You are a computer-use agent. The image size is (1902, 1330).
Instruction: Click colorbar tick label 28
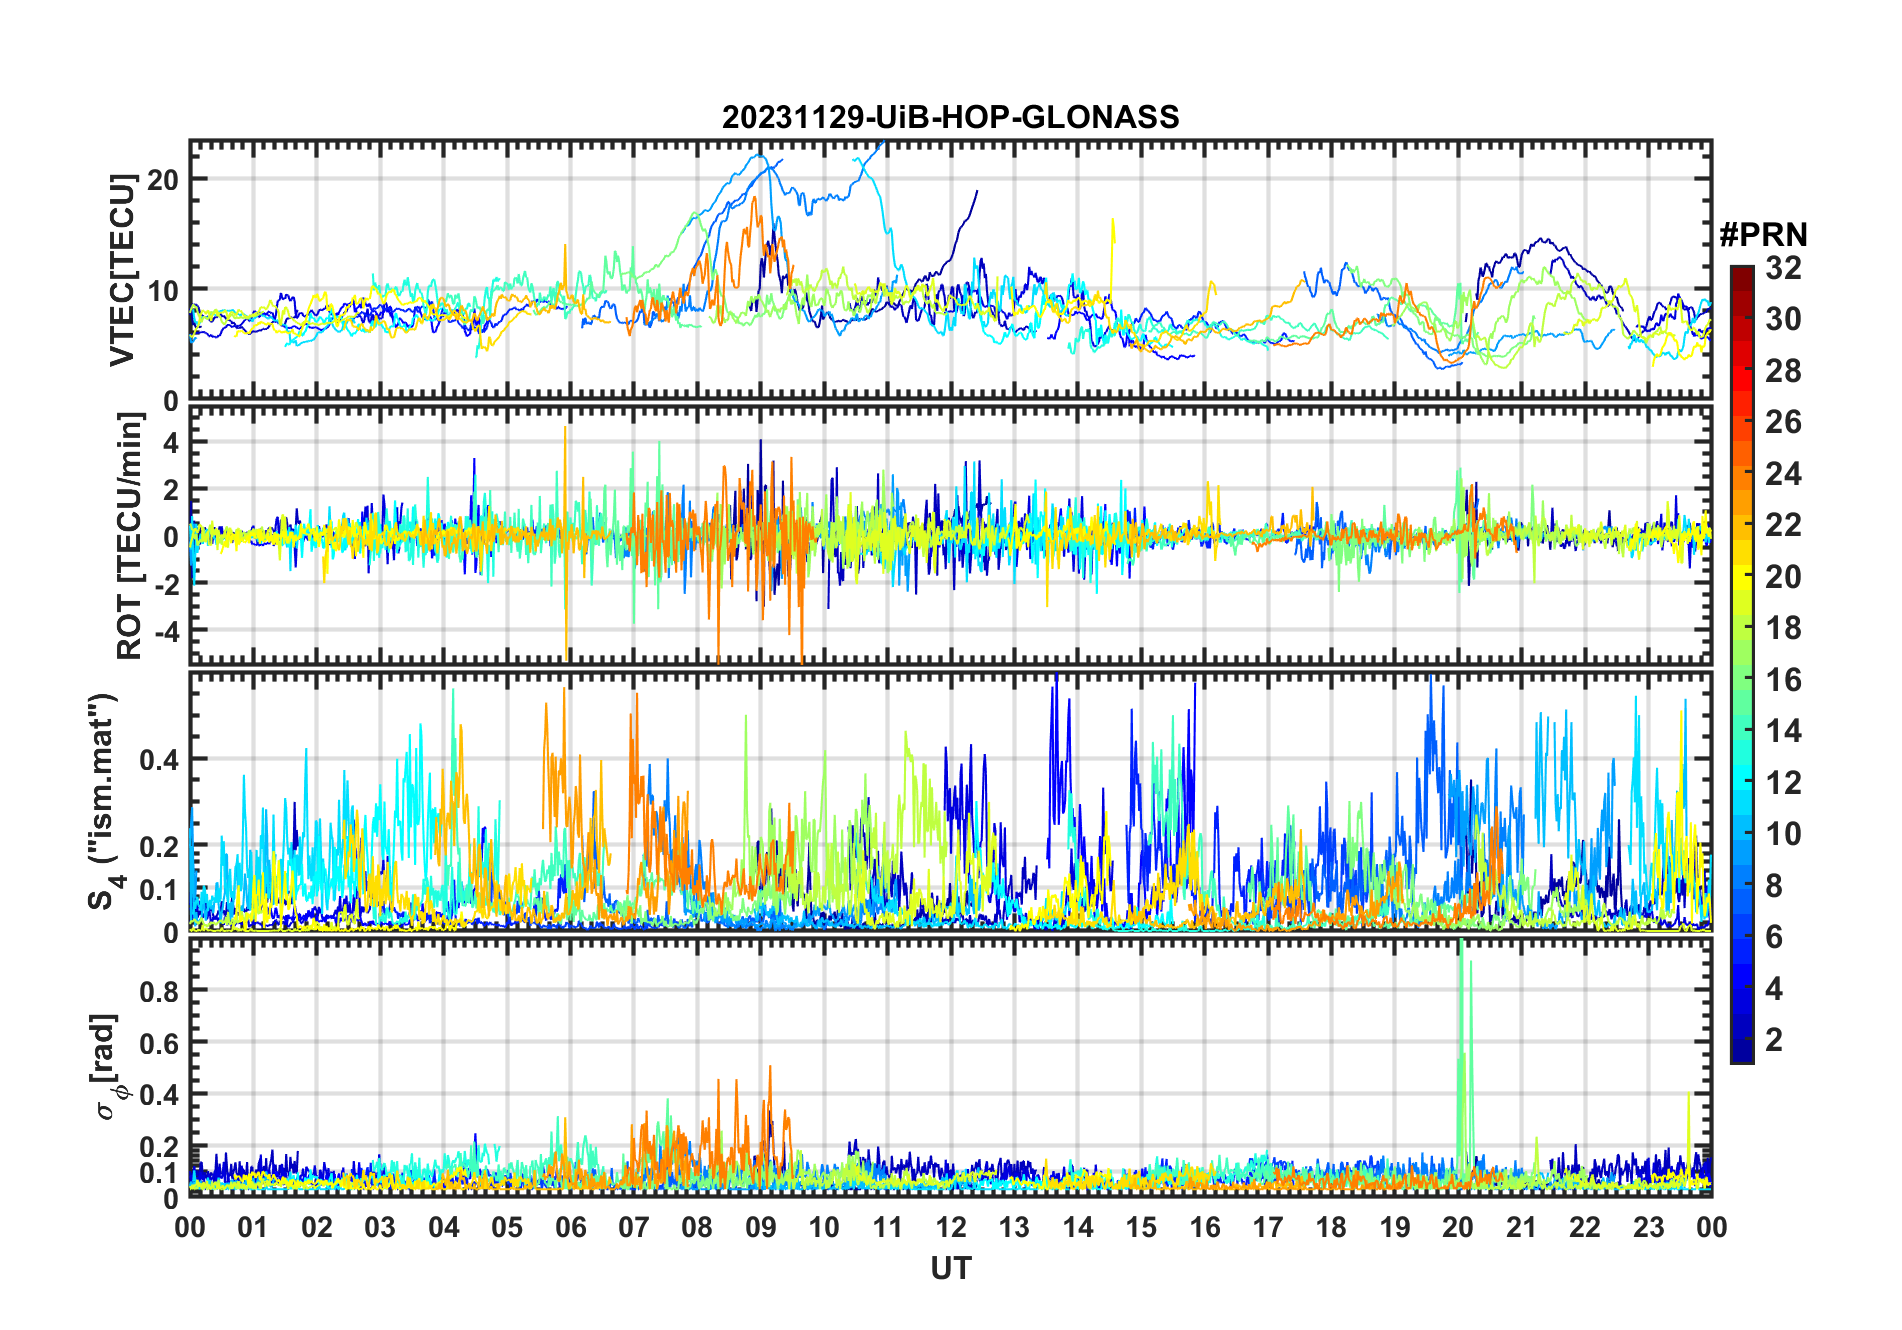[1784, 371]
